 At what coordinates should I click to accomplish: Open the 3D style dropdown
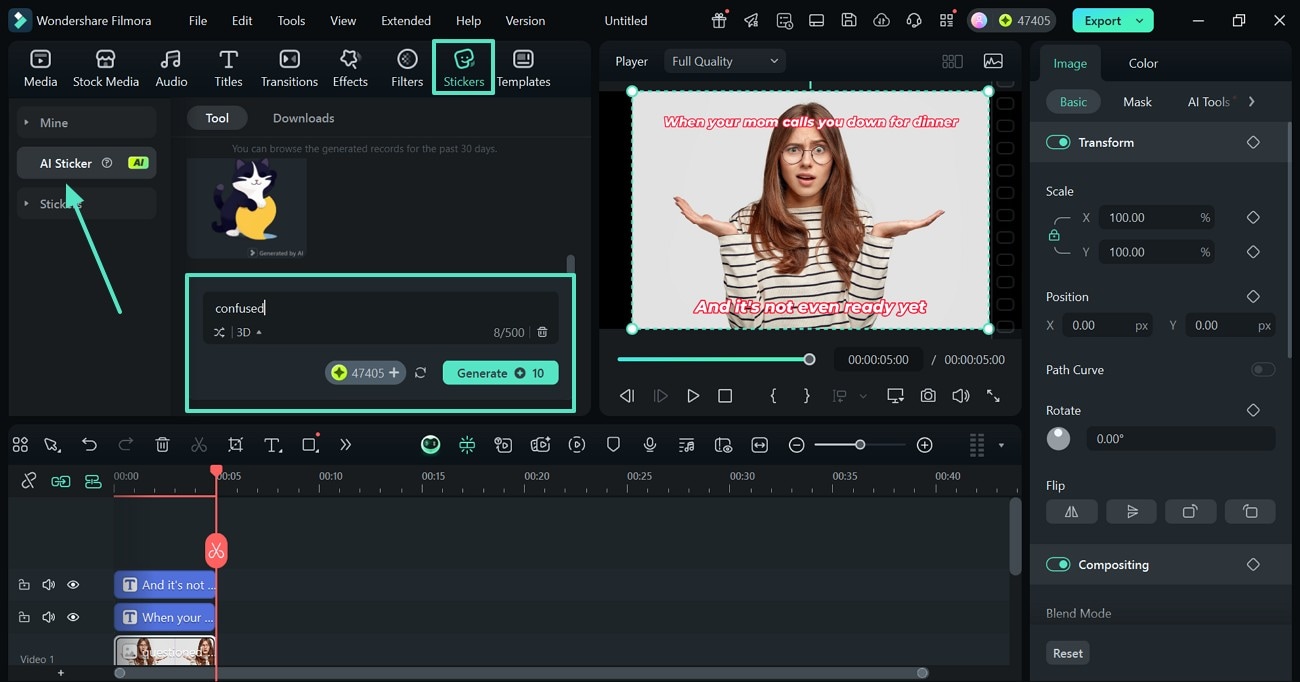[249, 332]
